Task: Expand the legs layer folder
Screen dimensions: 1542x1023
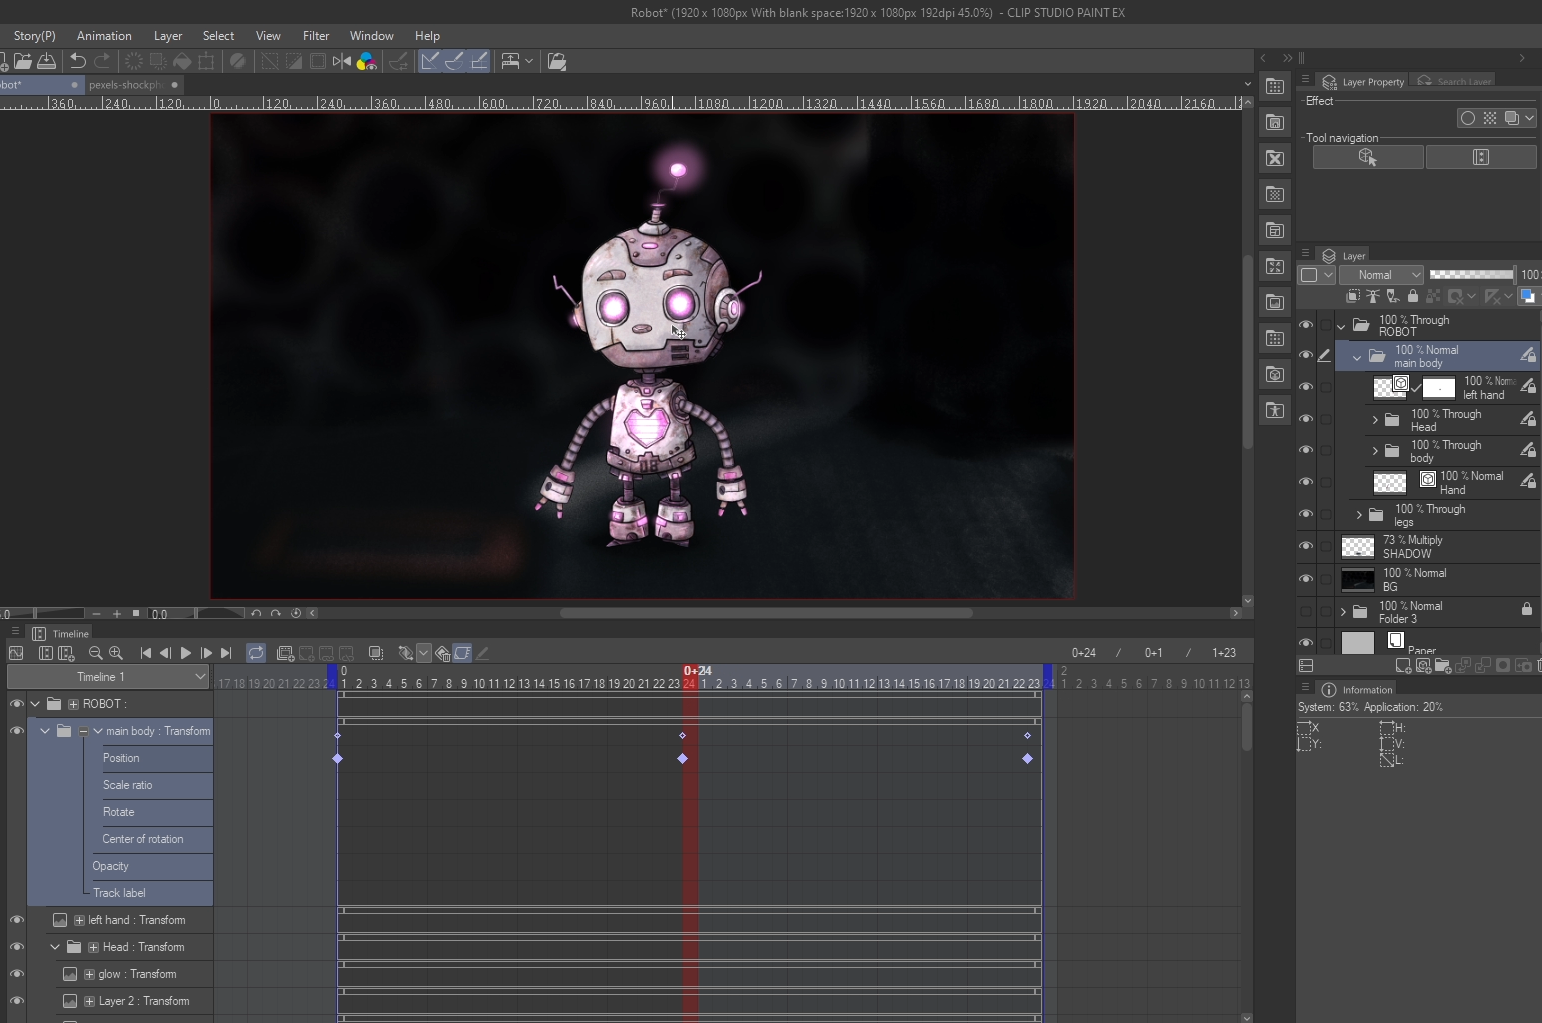Action: (1359, 515)
